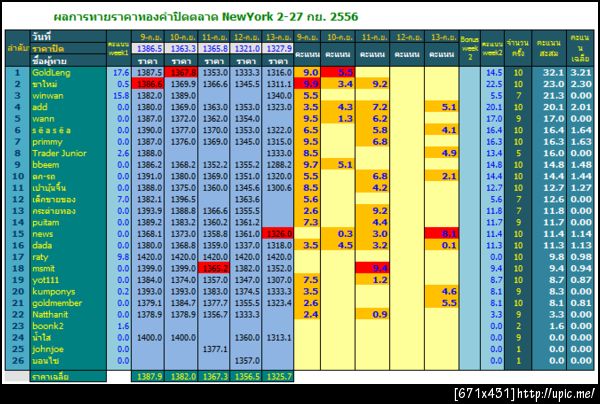Click closing price cell 1363.3

point(181,49)
